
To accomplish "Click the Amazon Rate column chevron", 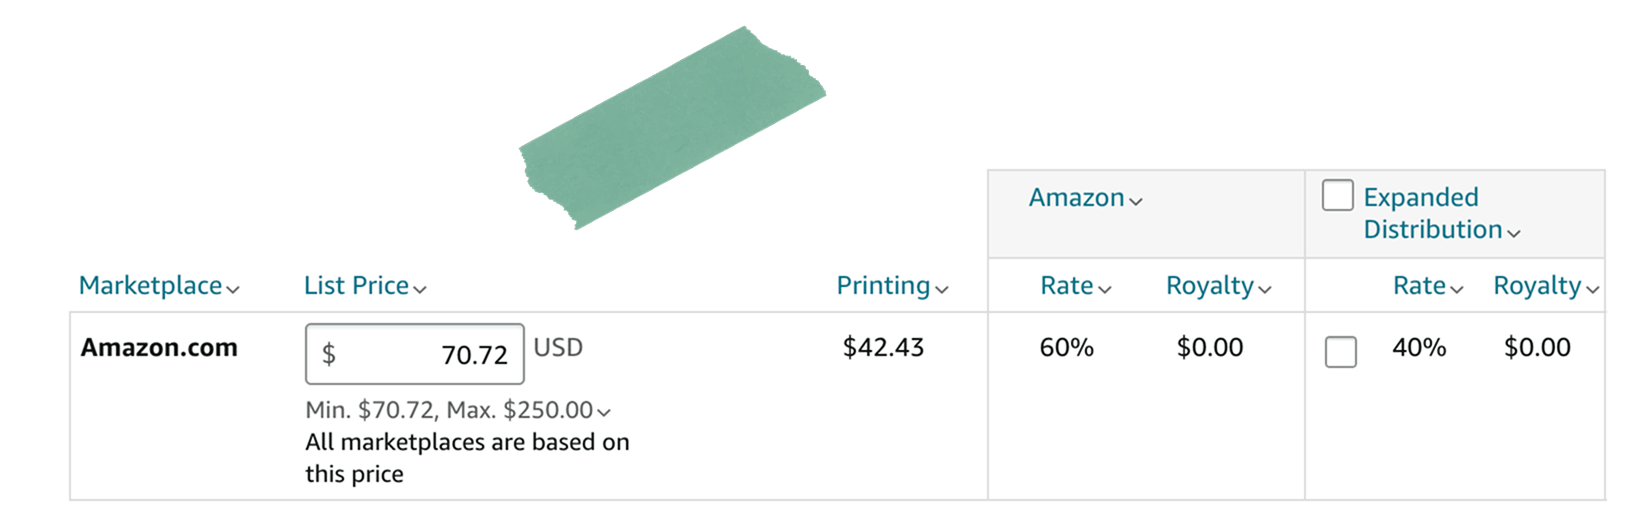I will pos(1105,290).
